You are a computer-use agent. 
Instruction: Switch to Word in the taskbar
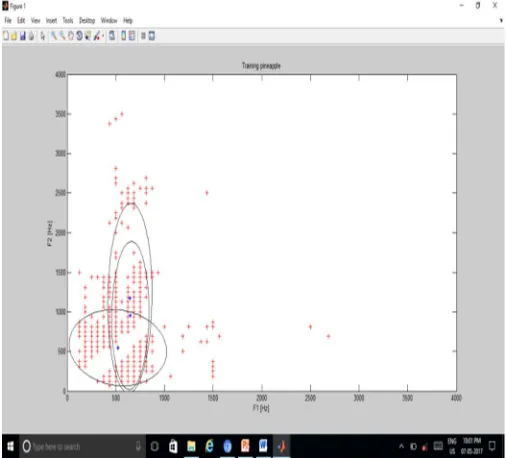263,446
